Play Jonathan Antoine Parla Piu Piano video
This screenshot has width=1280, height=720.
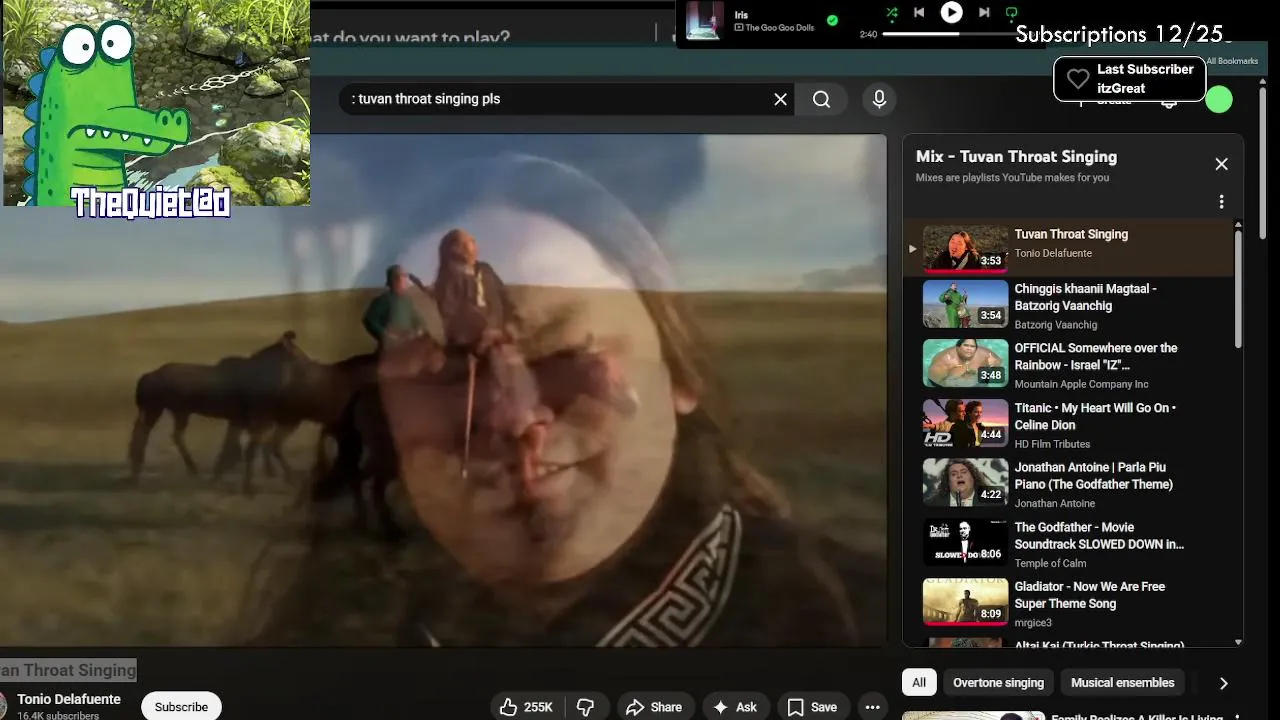[x=1070, y=483]
